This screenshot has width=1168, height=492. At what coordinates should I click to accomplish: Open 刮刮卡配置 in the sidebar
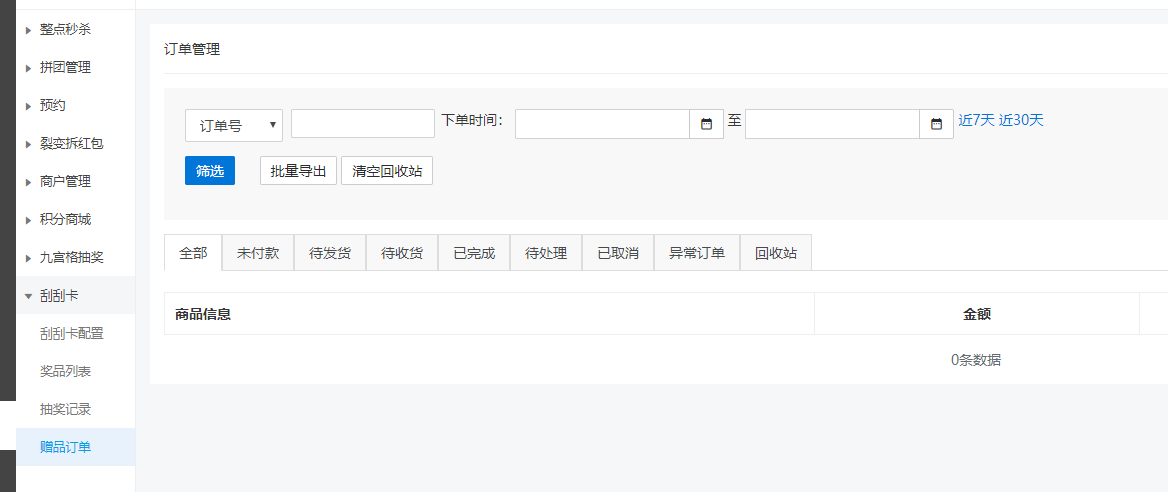(72, 333)
